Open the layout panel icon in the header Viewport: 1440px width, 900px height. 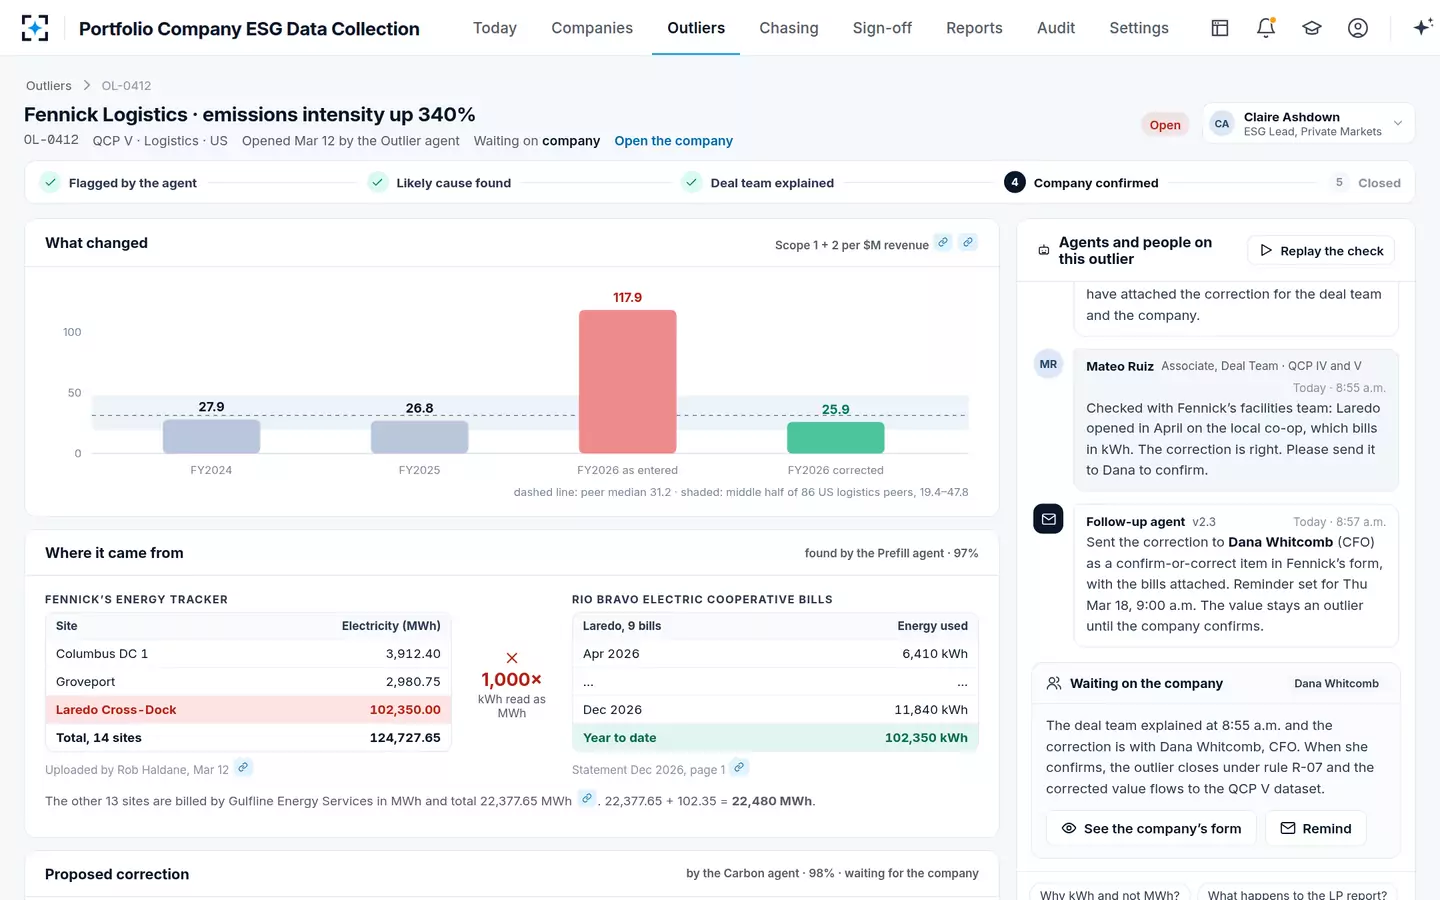pos(1220,28)
